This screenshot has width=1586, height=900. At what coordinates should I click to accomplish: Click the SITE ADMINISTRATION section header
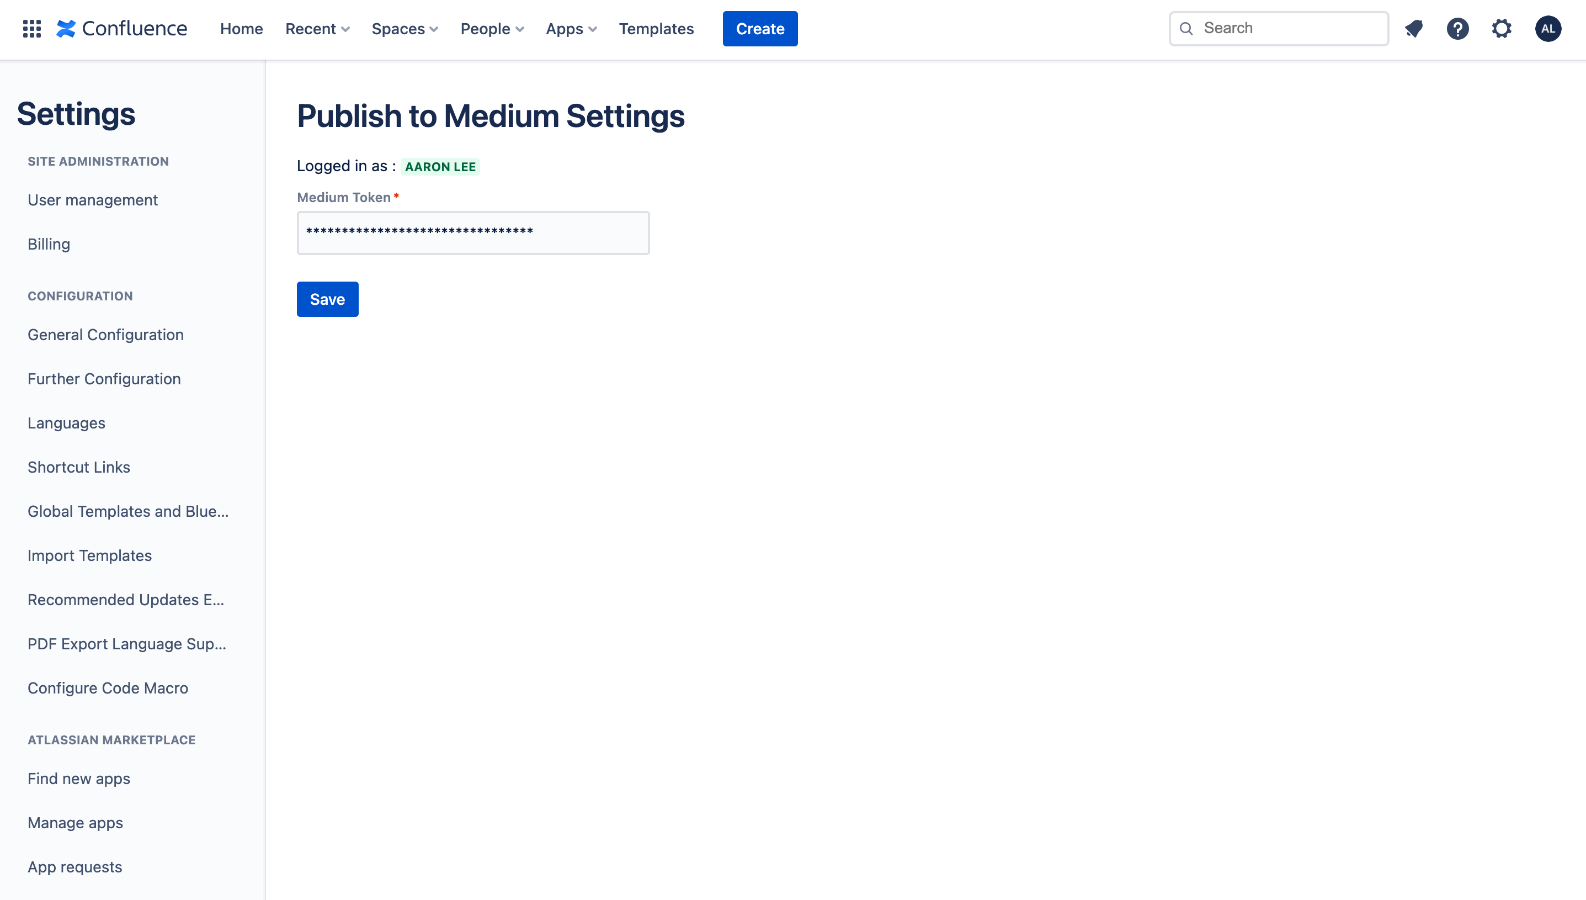98,161
